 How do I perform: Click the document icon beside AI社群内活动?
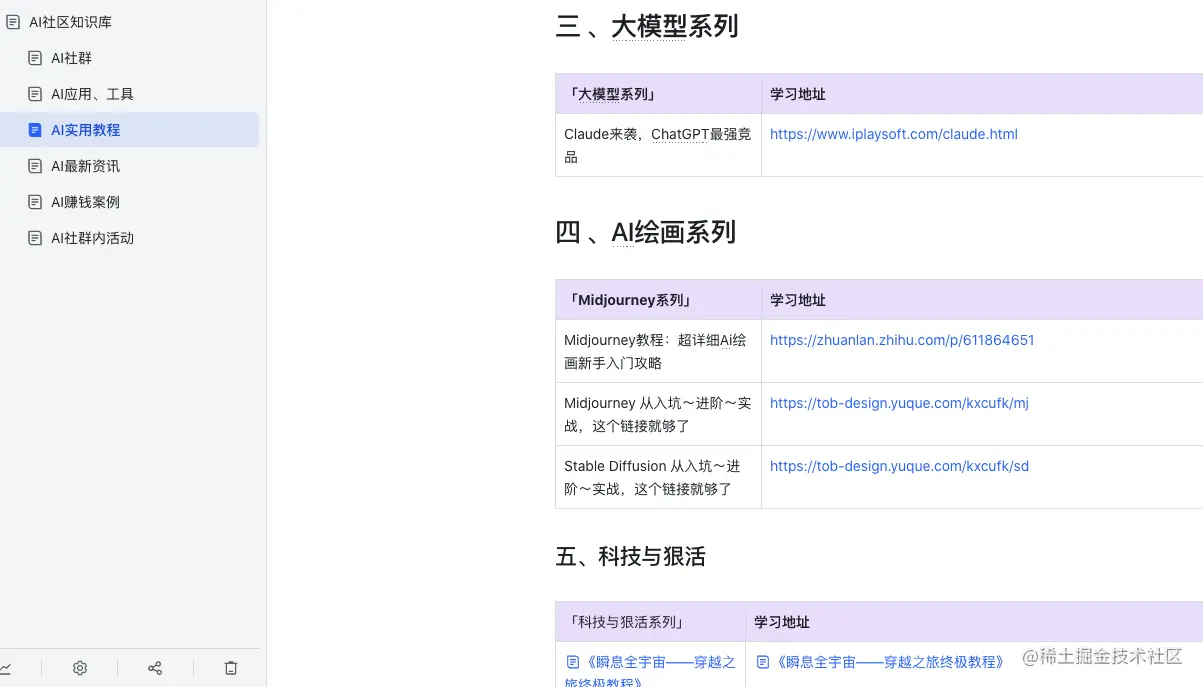[x=35, y=238]
